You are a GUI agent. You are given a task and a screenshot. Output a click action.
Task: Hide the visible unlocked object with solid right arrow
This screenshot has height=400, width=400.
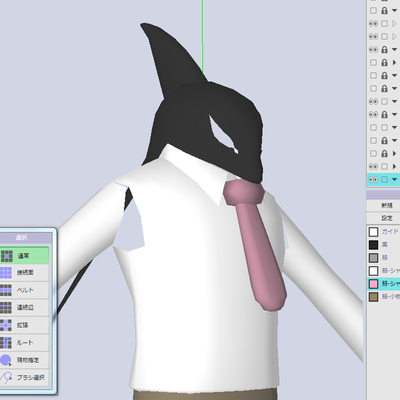coord(373,166)
